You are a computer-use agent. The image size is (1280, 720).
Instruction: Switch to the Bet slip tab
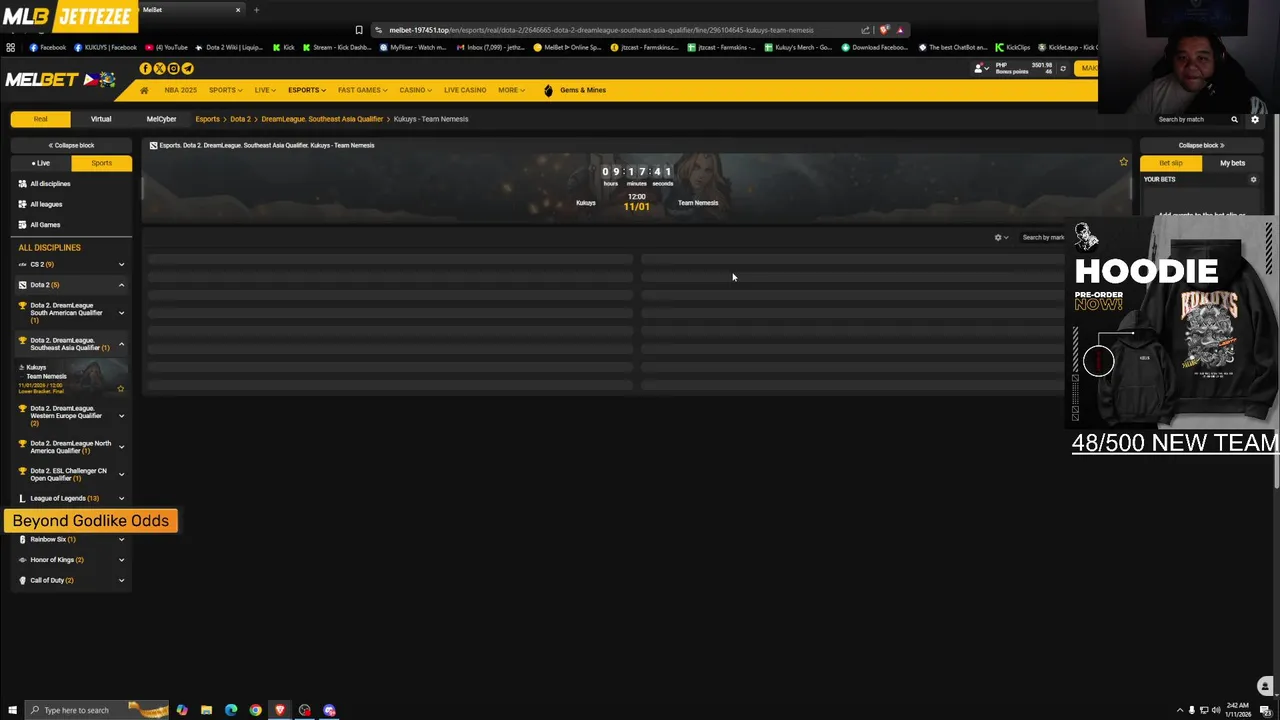click(1170, 163)
